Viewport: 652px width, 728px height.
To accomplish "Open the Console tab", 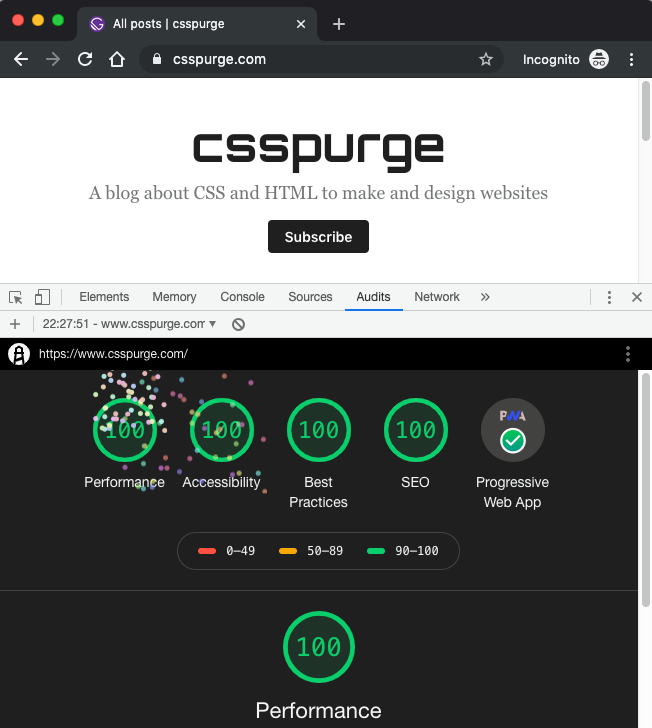I will (x=242, y=297).
